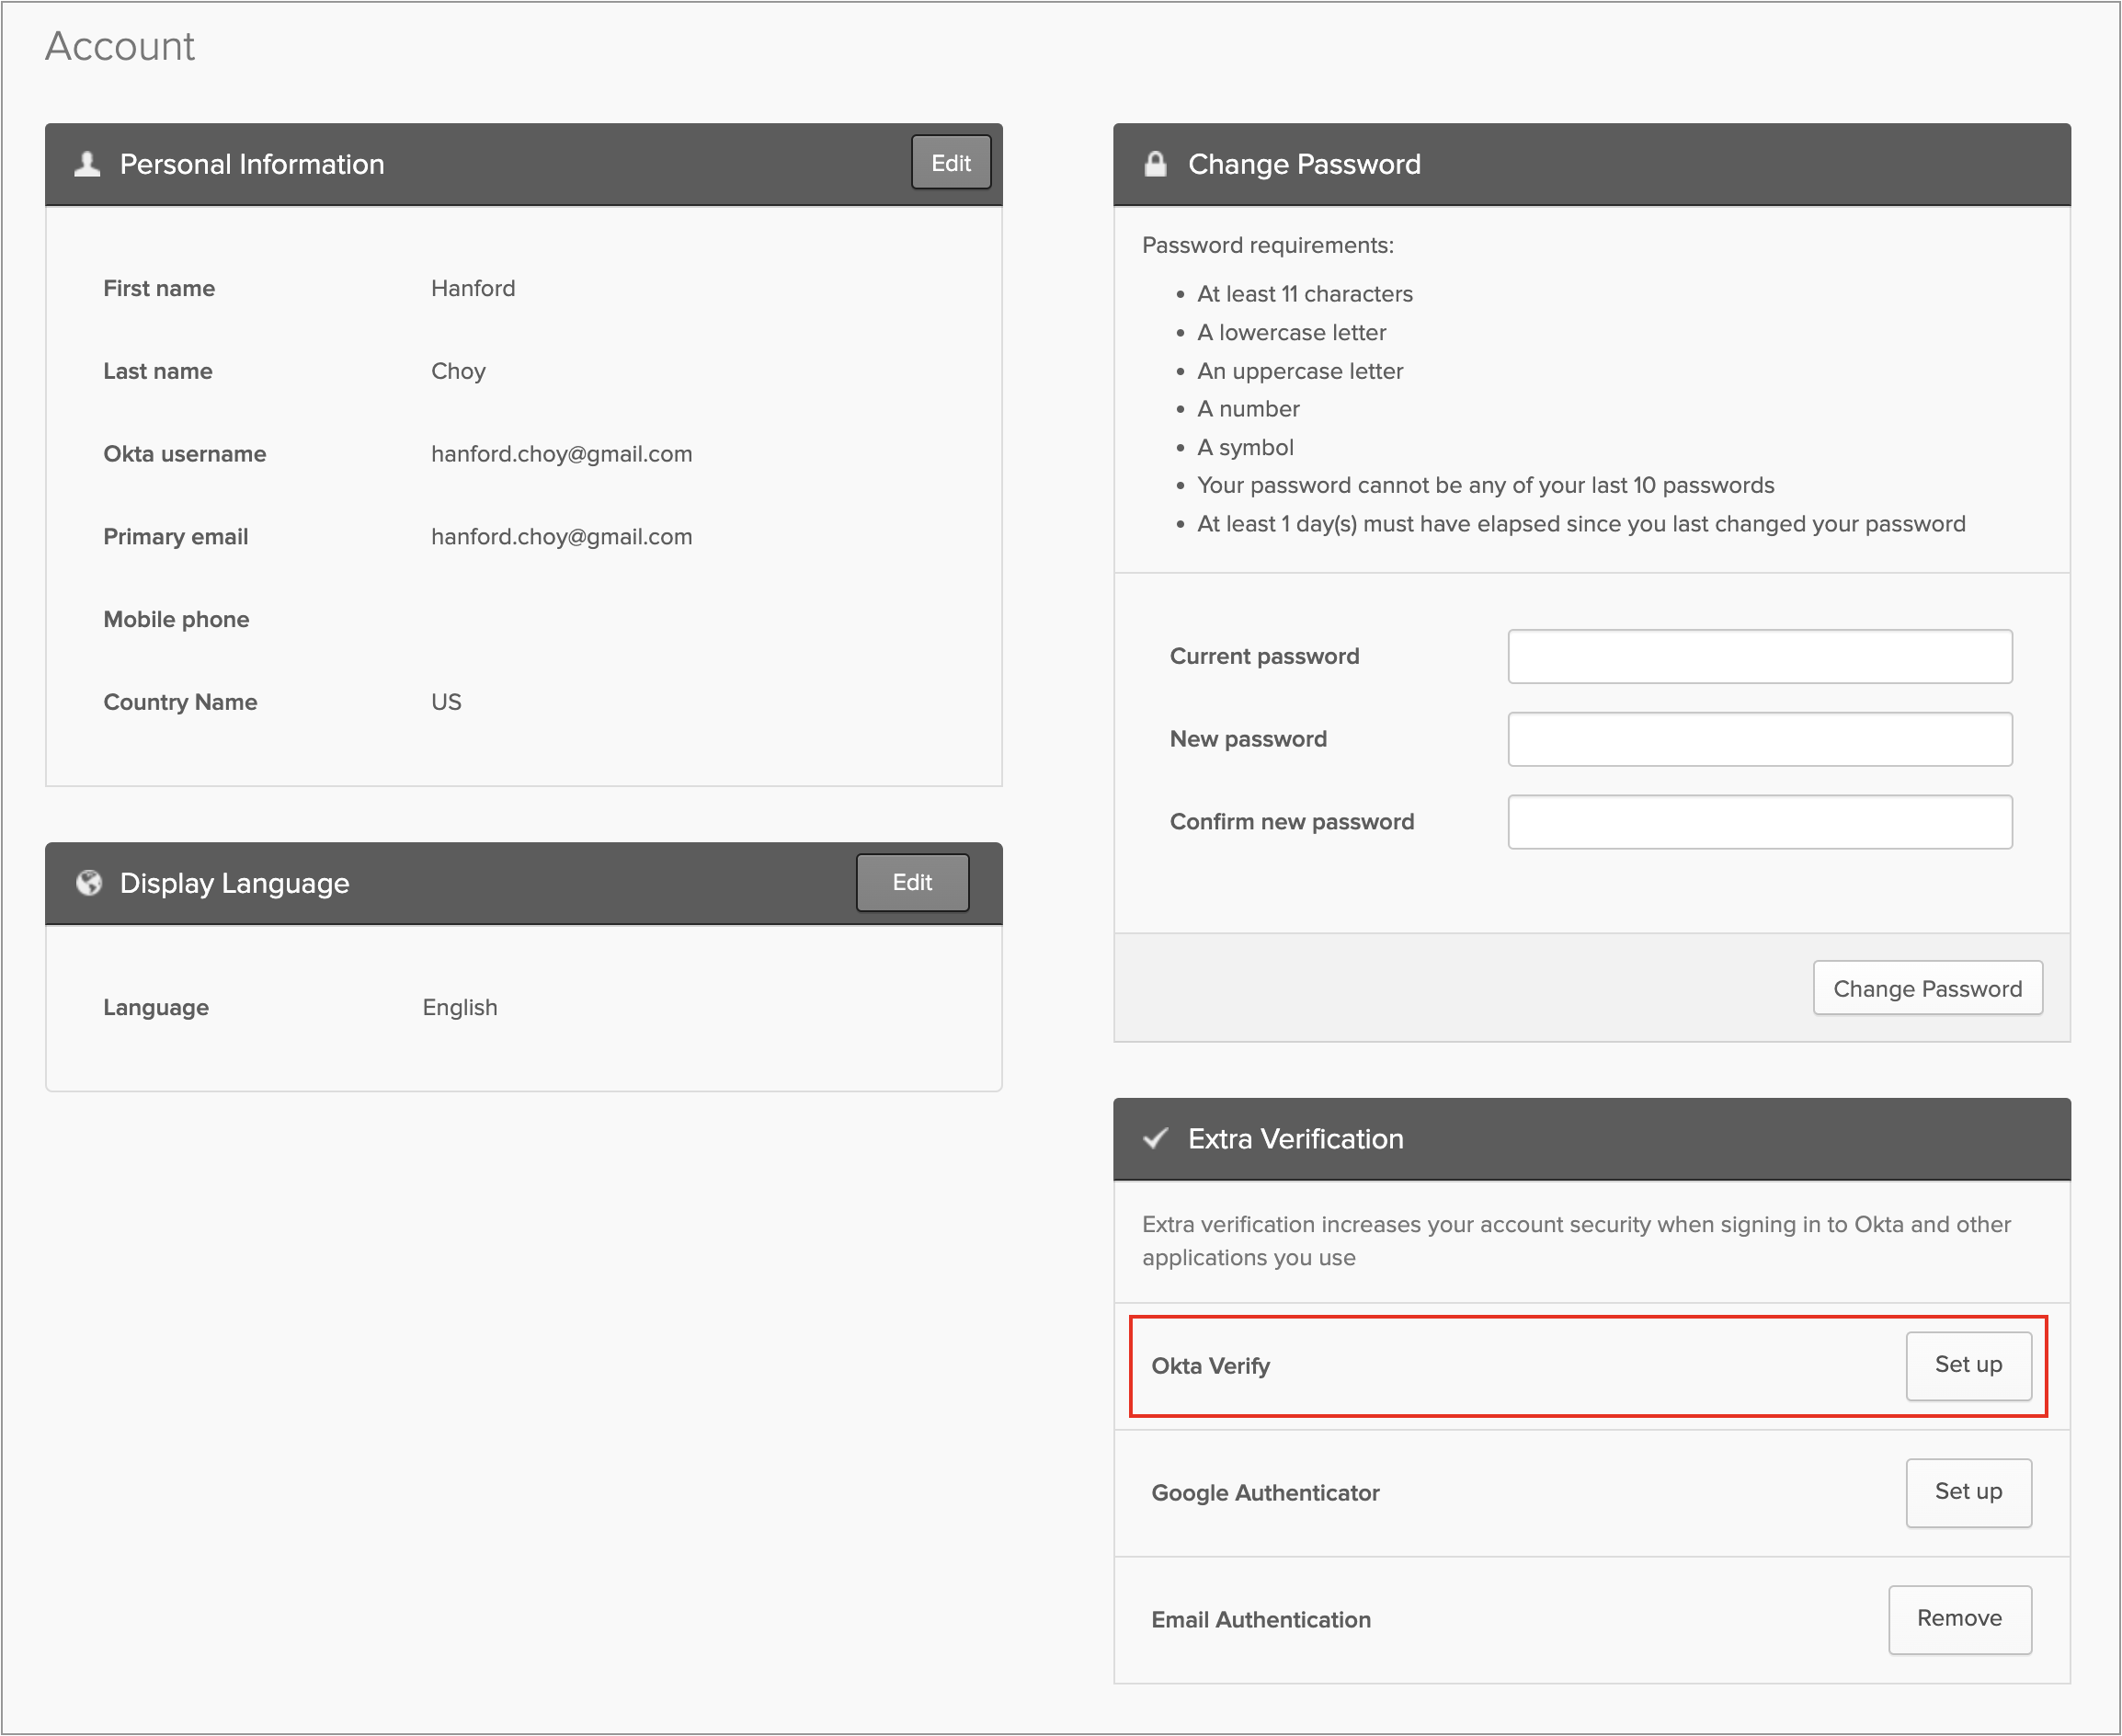The width and height of the screenshot is (2122, 1736).
Task: Click the English language value
Action: coord(459,1007)
